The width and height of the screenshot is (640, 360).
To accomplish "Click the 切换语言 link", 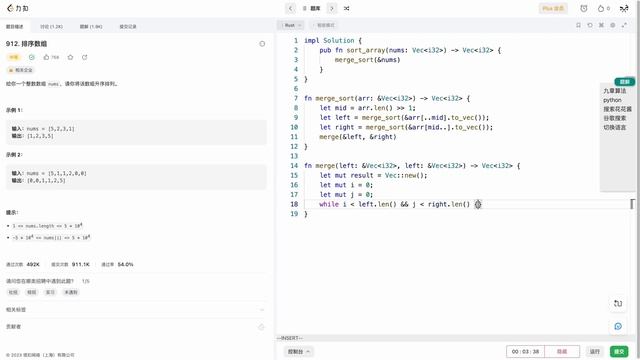I will coord(615,128).
